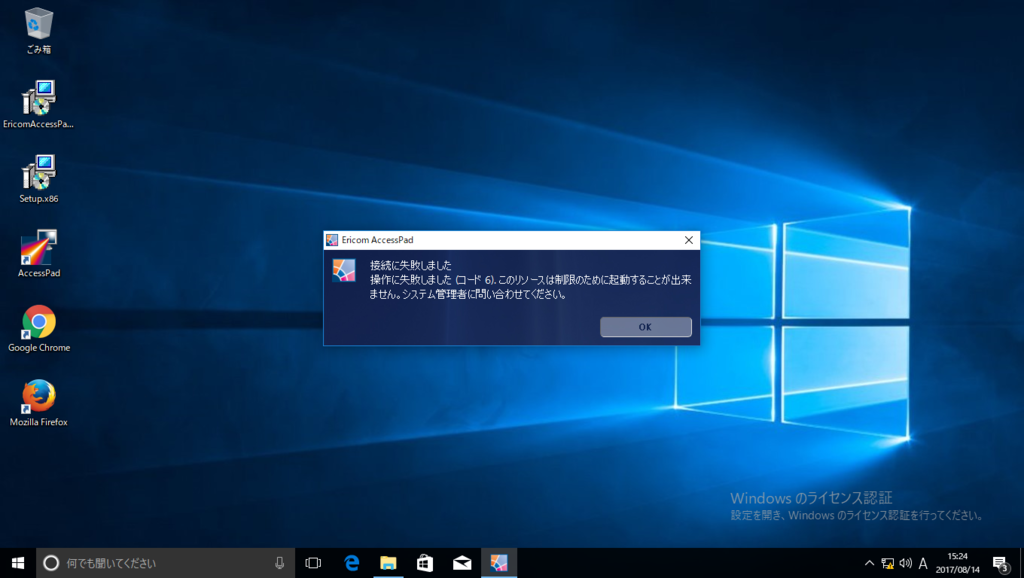Toggle the IME input mode indicator
This screenshot has width=1024, height=578.
coord(923,563)
